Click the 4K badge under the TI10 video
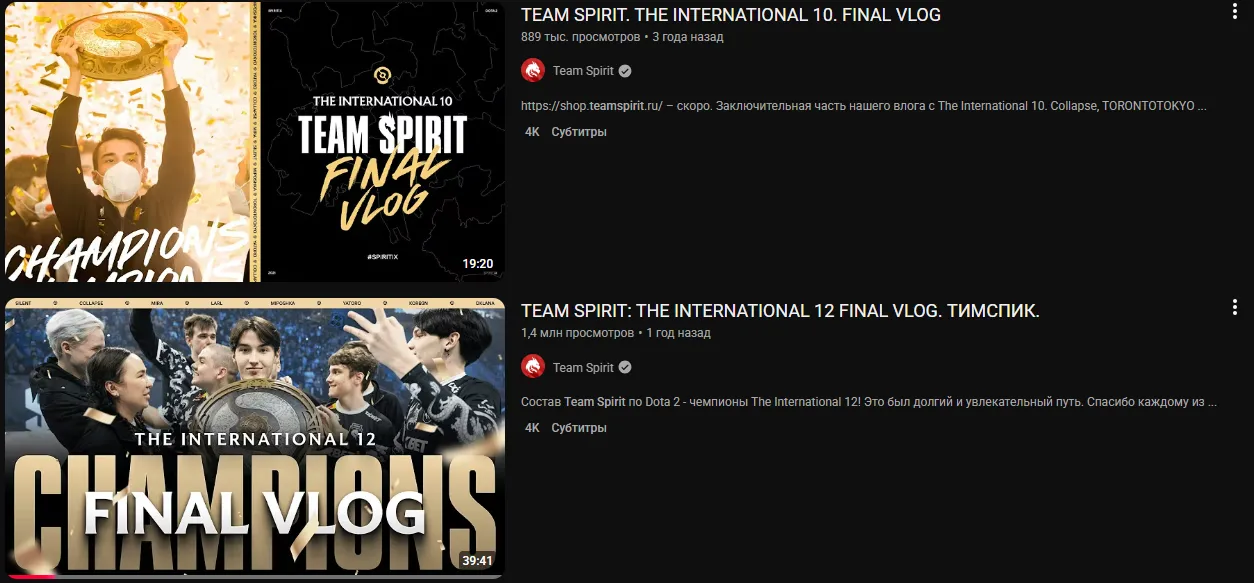1254x583 pixels. pos(532,132)
